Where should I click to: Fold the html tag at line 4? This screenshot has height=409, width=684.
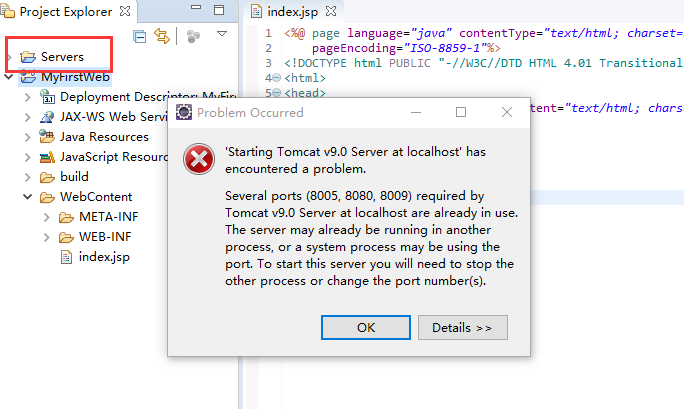[277, 78]
